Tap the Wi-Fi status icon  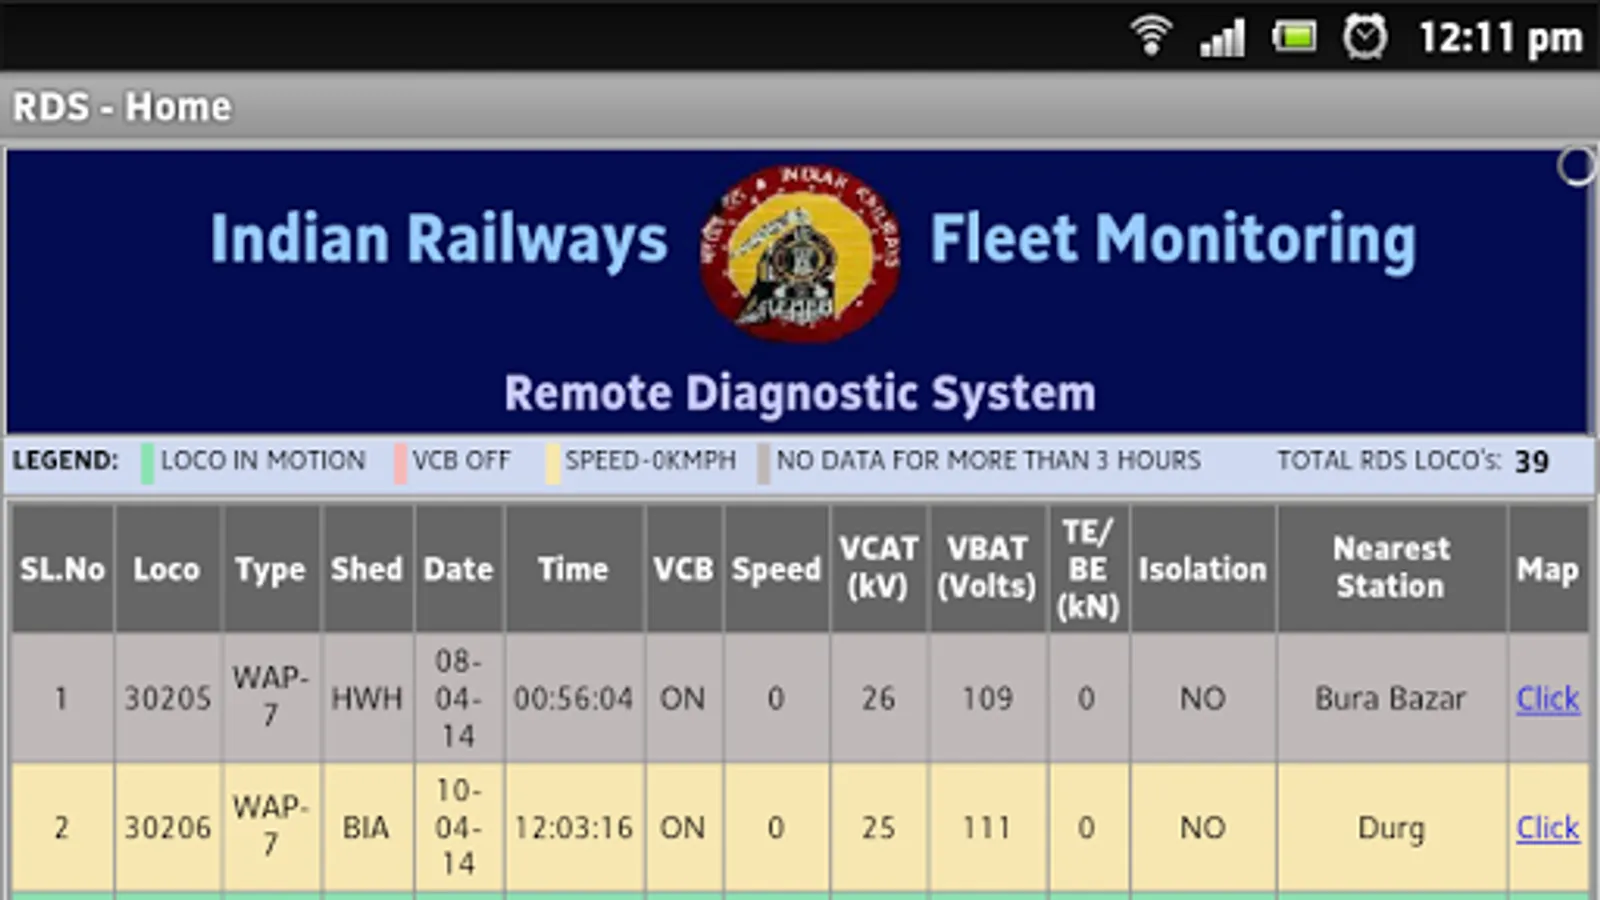click(1151, 36)
